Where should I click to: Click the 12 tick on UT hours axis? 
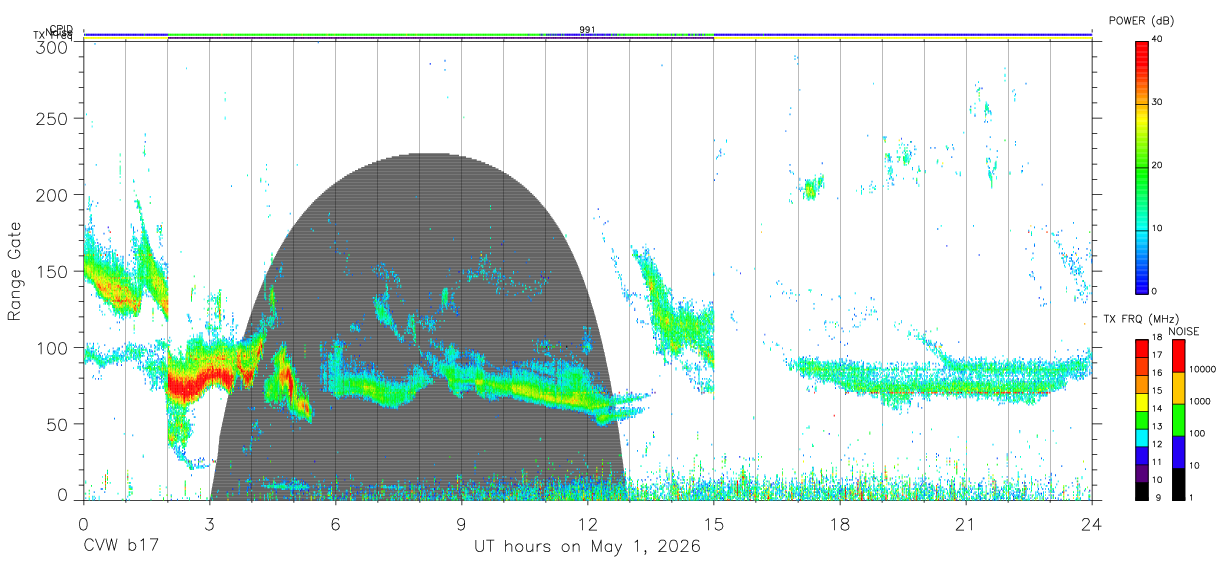(588, 524)
